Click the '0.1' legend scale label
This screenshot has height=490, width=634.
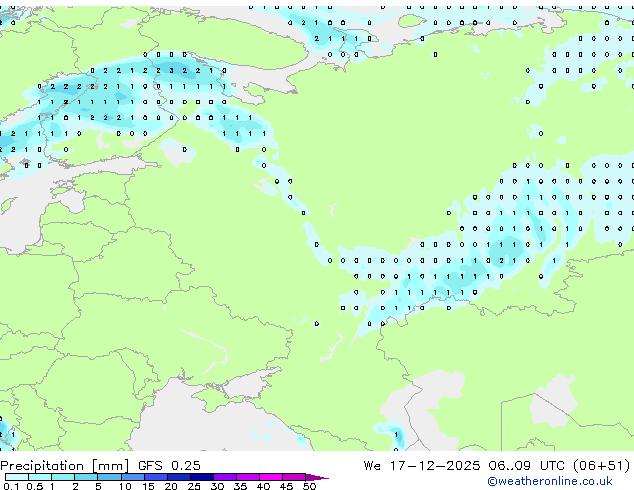pyautogui.click(x=11, y=486)
